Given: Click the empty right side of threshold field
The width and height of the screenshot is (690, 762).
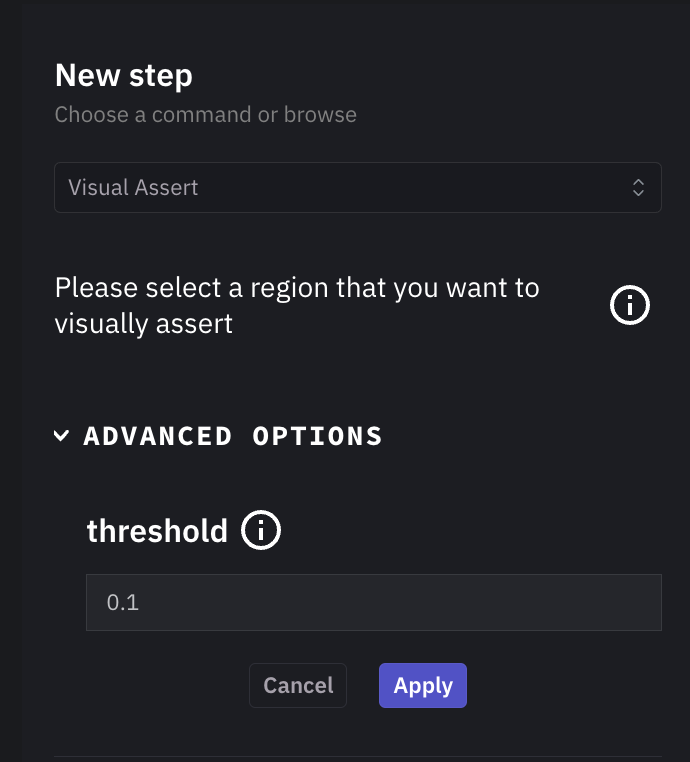Looking at the screenshot, I should coord(560,602).
